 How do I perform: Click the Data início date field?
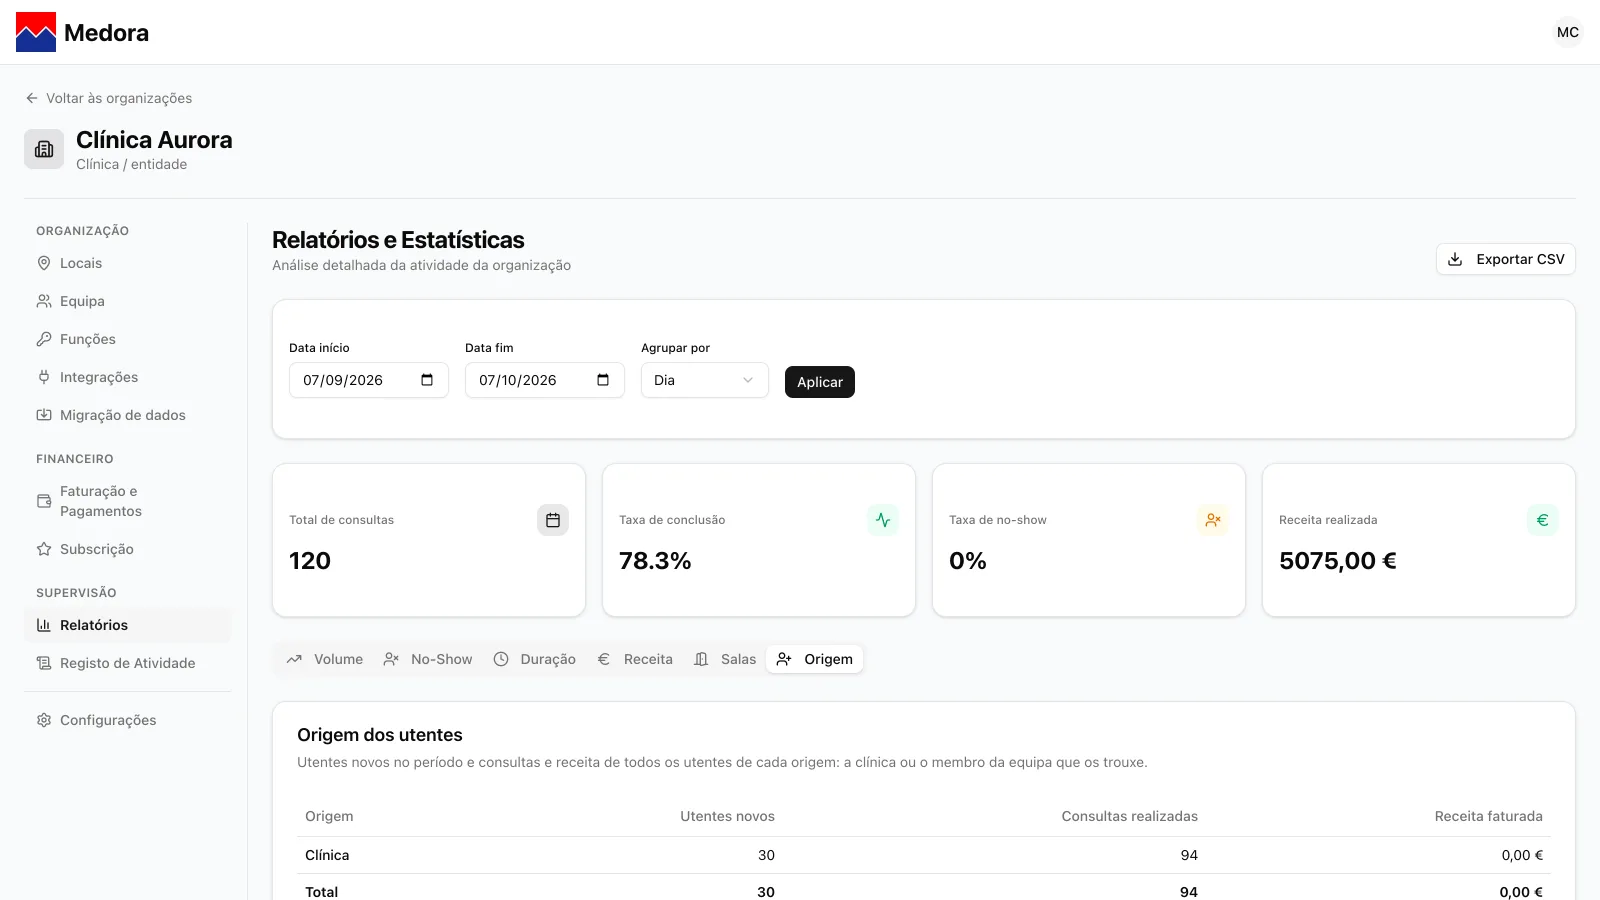pos(369,380)
